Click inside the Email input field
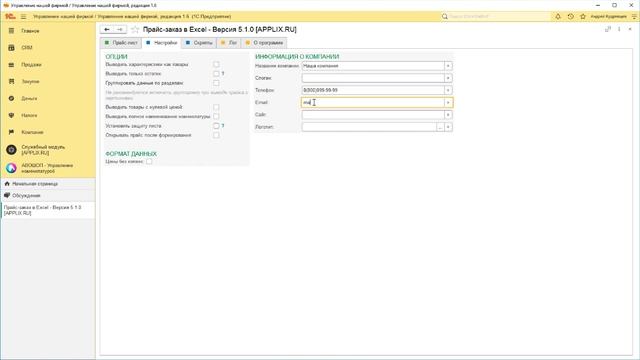This screenshot has height=360, width=640. pos(373,102)
